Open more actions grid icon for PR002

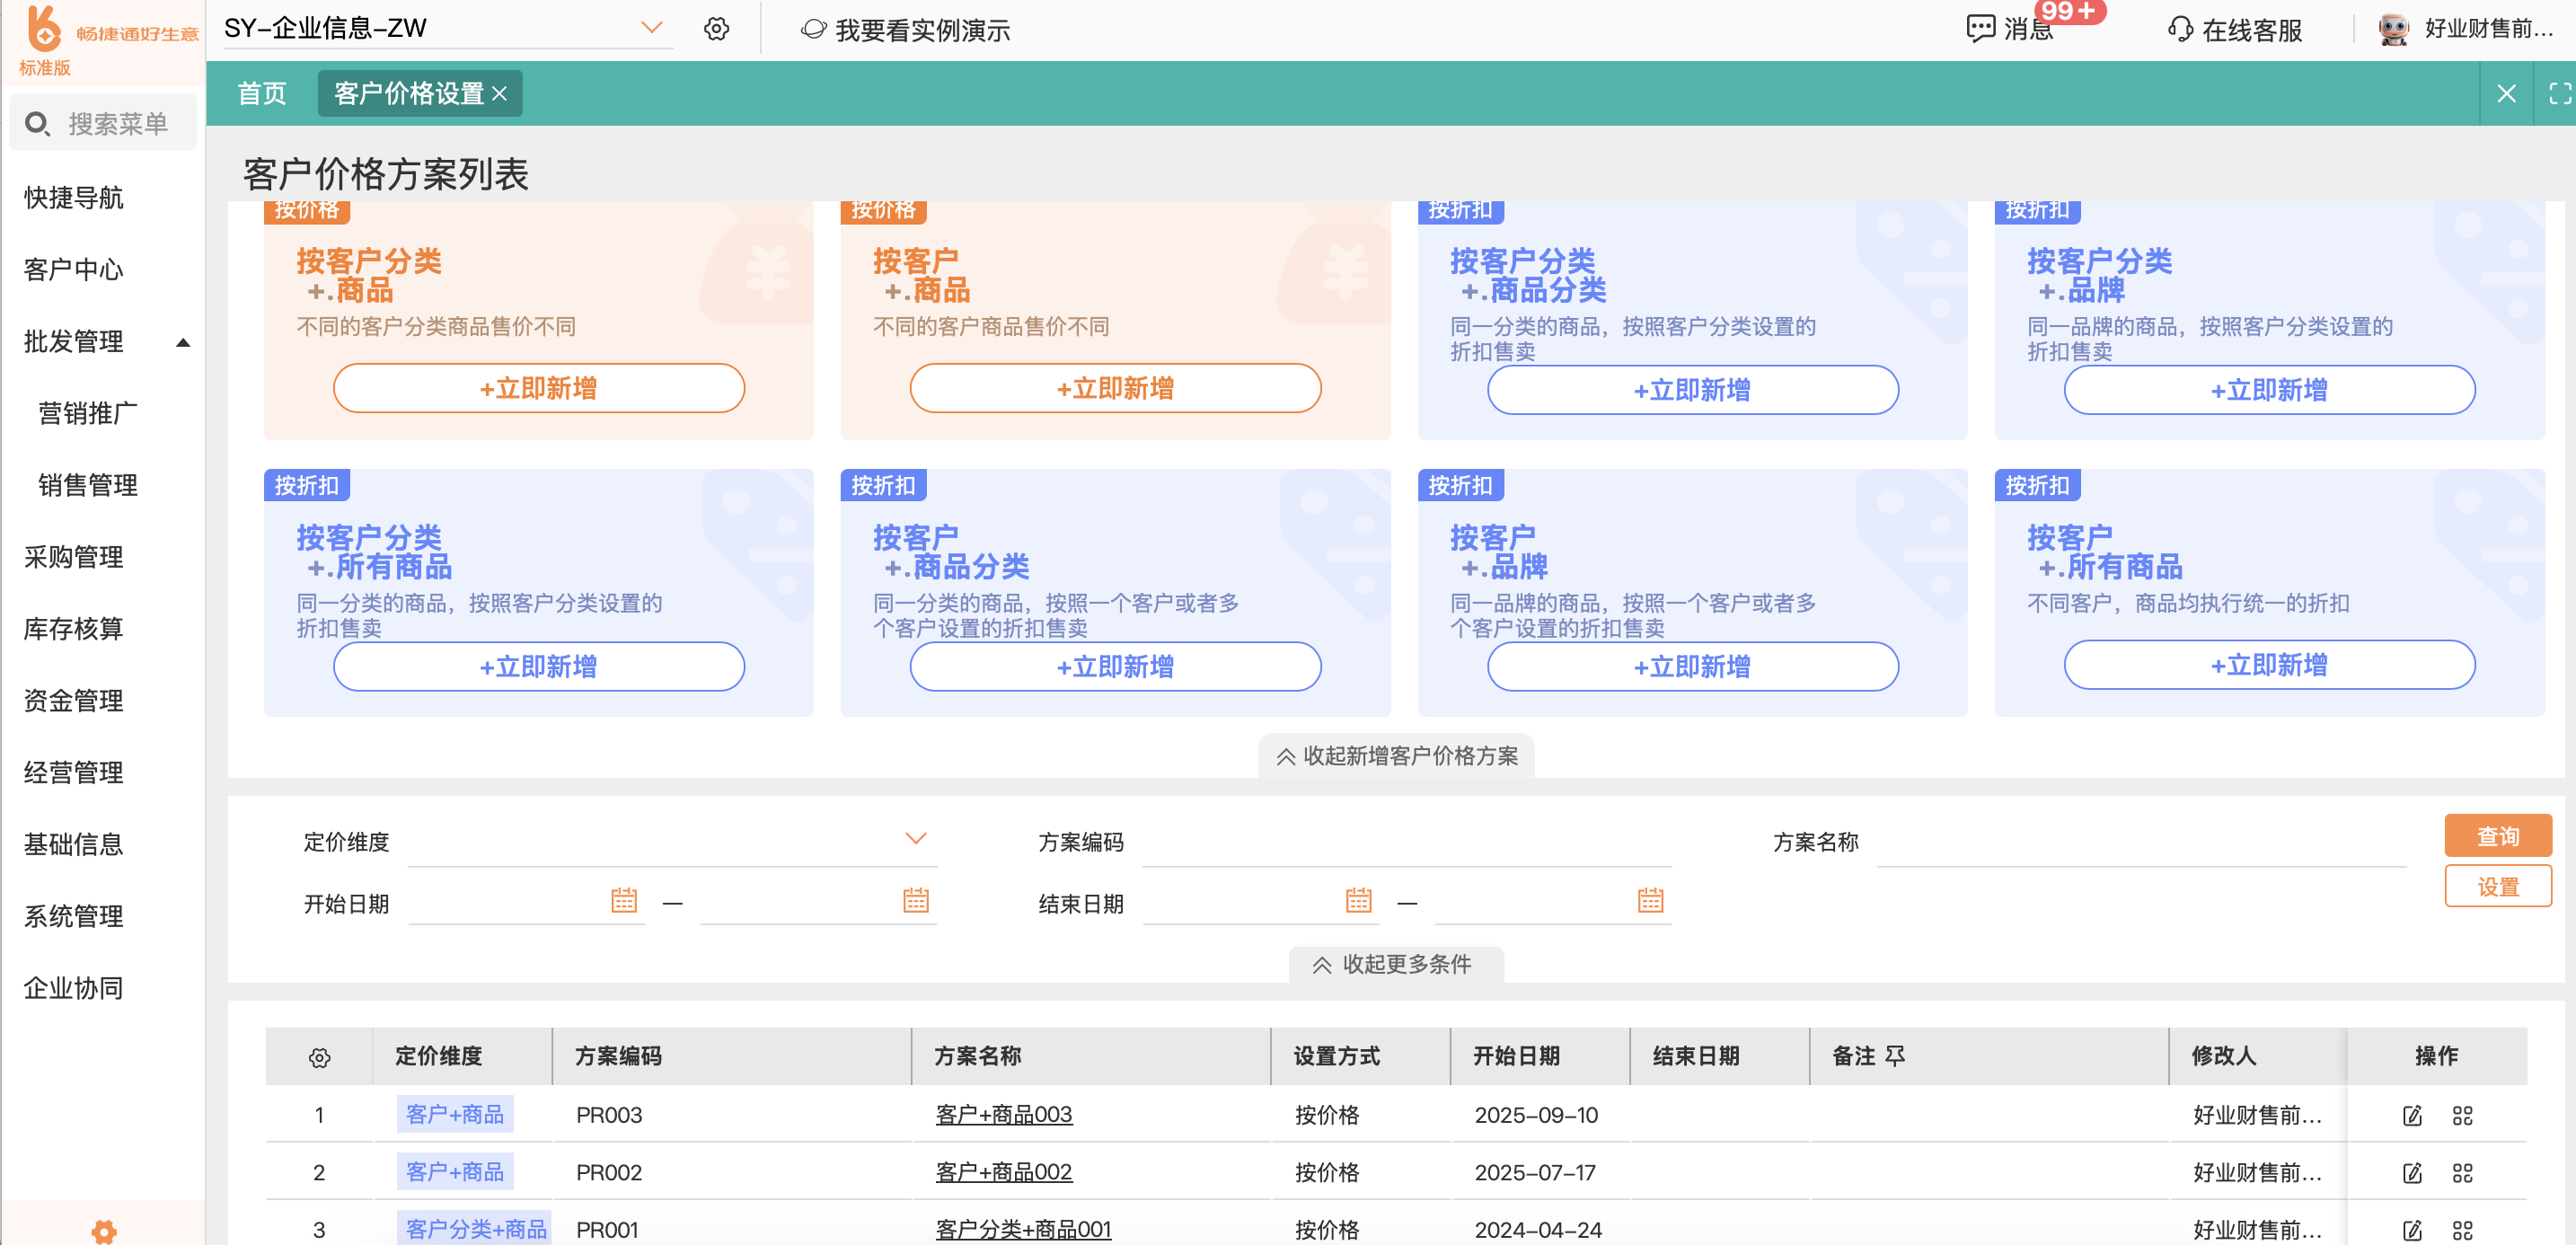coord(2461,1172)
